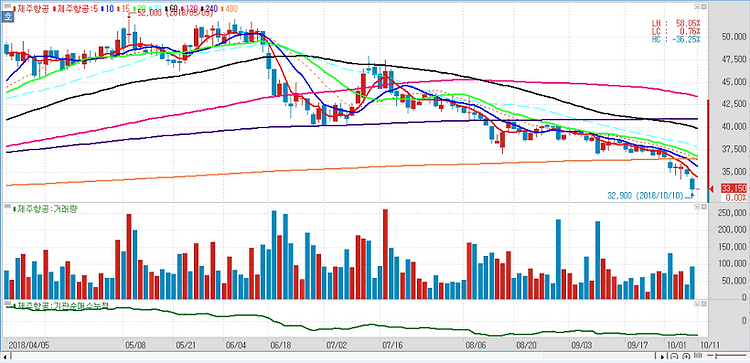Click the 제주항공:기관순매수누적 legend

[x=60, y=305]
